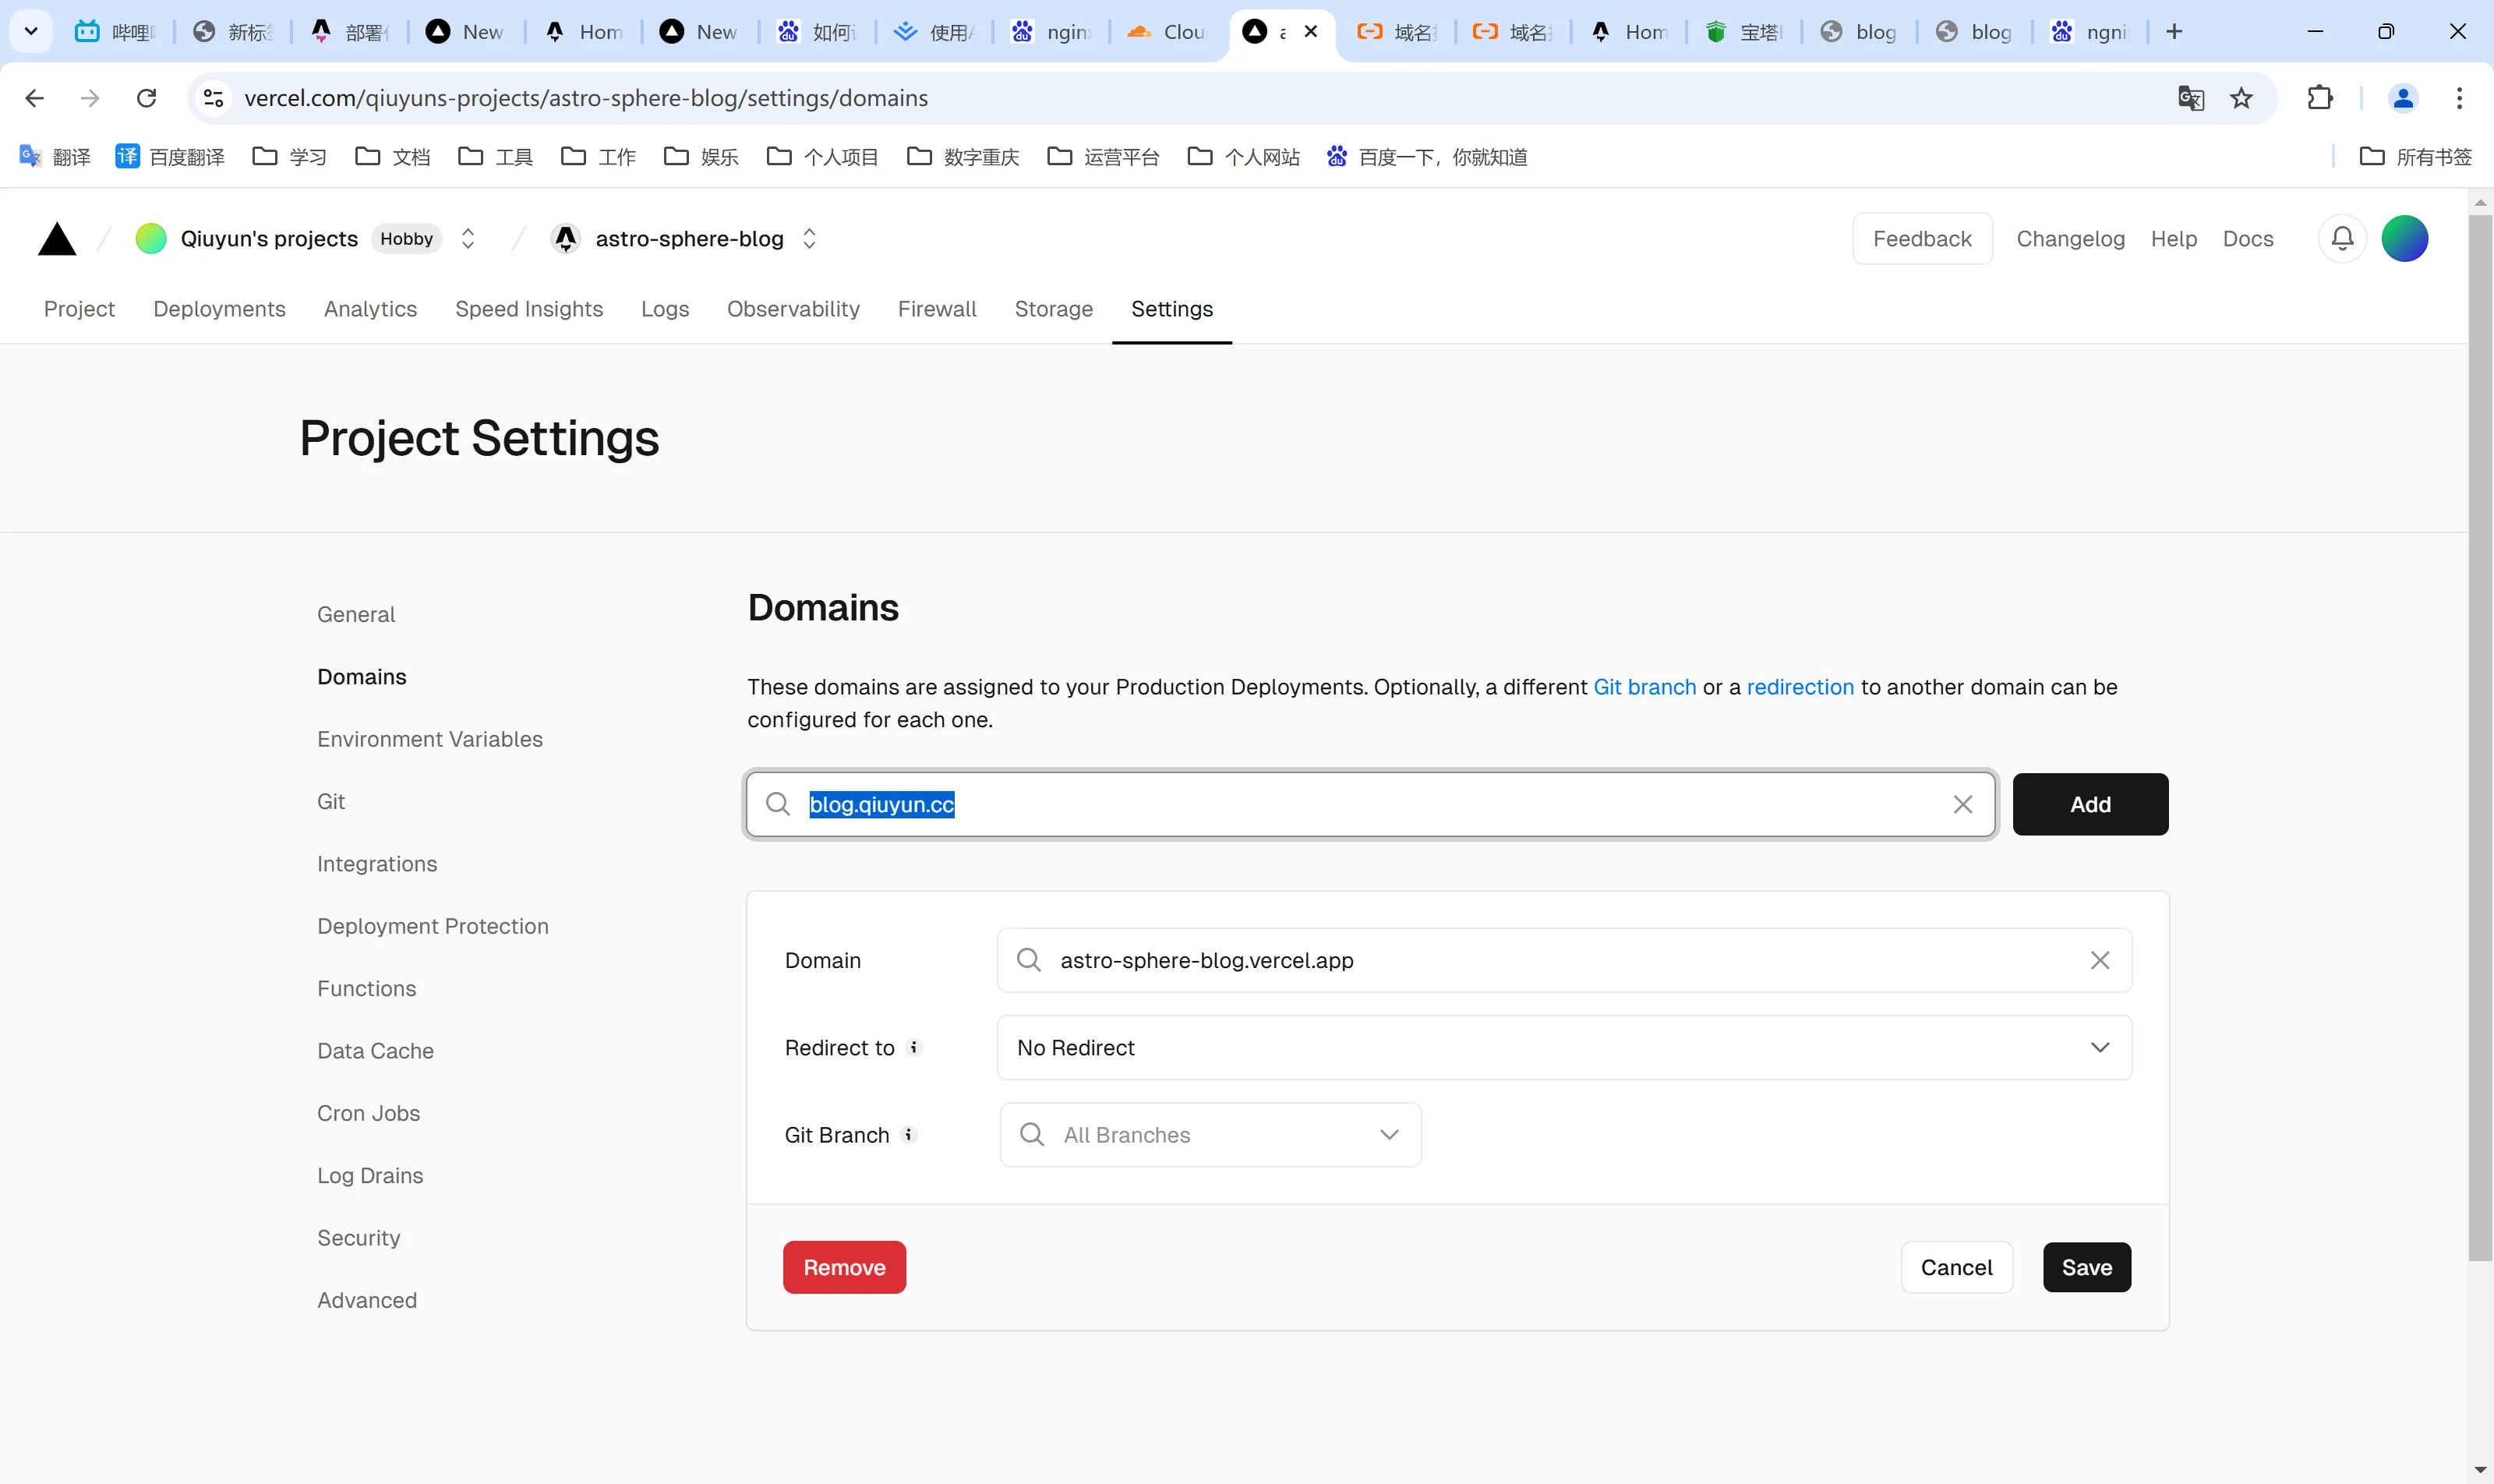The height and width of the screenshot is (1484, 2494).
Task: Open 学习 bookmark folder
Action: pyautogui.click(x=290, y=157)
